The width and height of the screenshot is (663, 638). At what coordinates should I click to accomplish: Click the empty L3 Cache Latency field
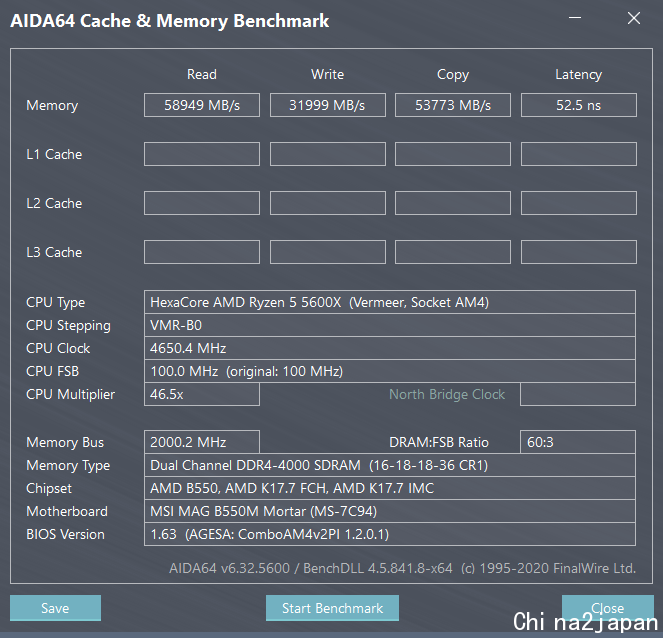coord(579,252)
